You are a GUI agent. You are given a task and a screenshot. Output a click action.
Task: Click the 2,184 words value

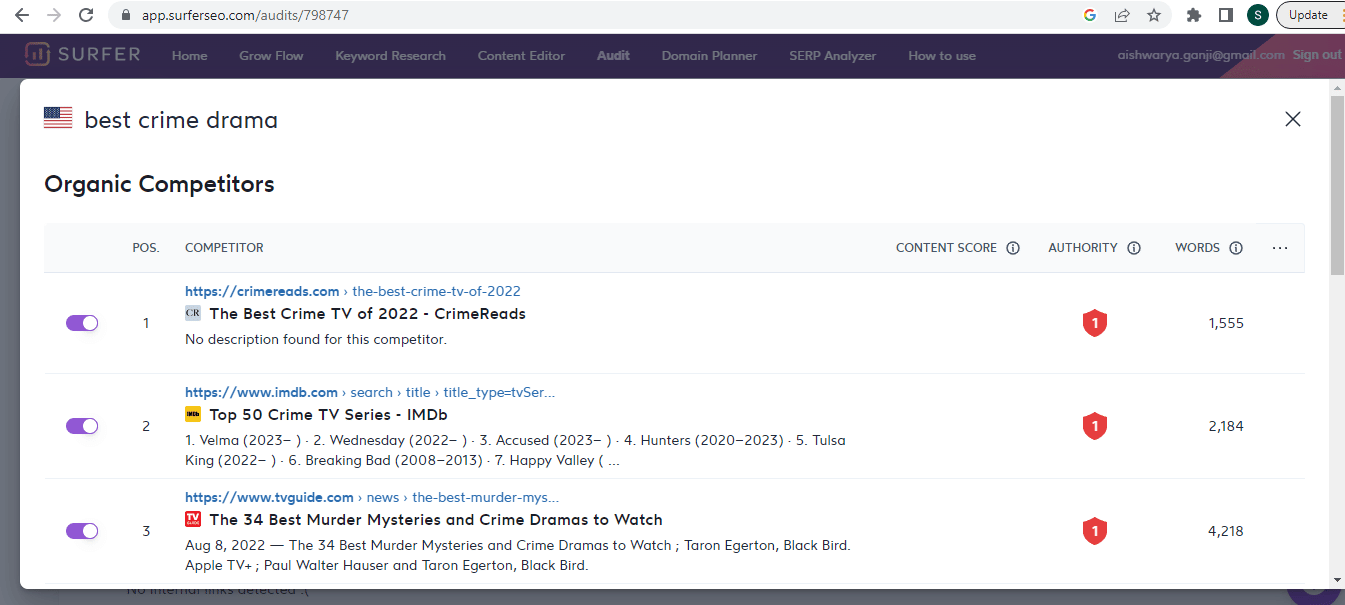pos(1226,426)
